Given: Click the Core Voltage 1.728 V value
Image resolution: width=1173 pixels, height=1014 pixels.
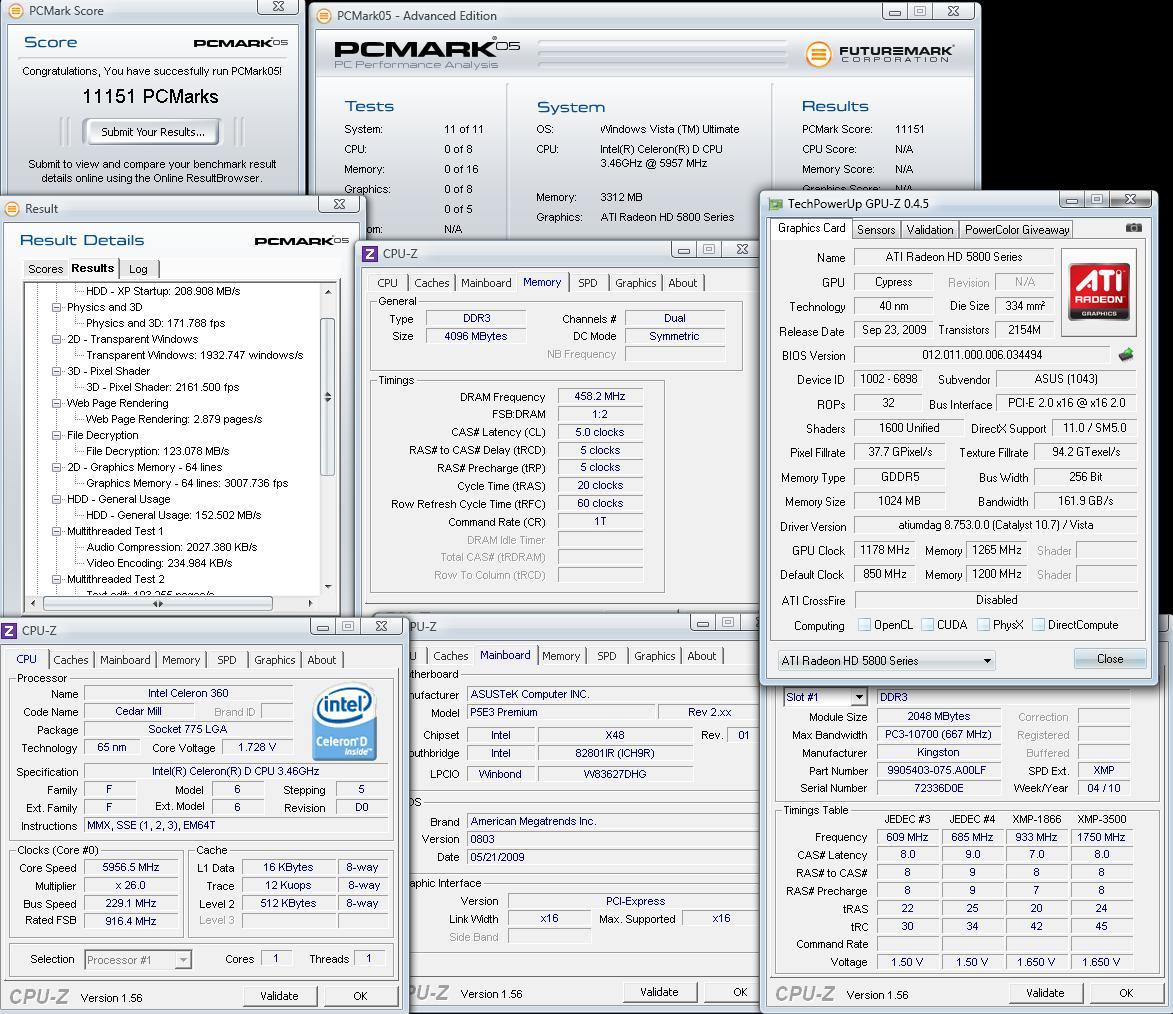Looking at the screenshot, I should [257, 748].
